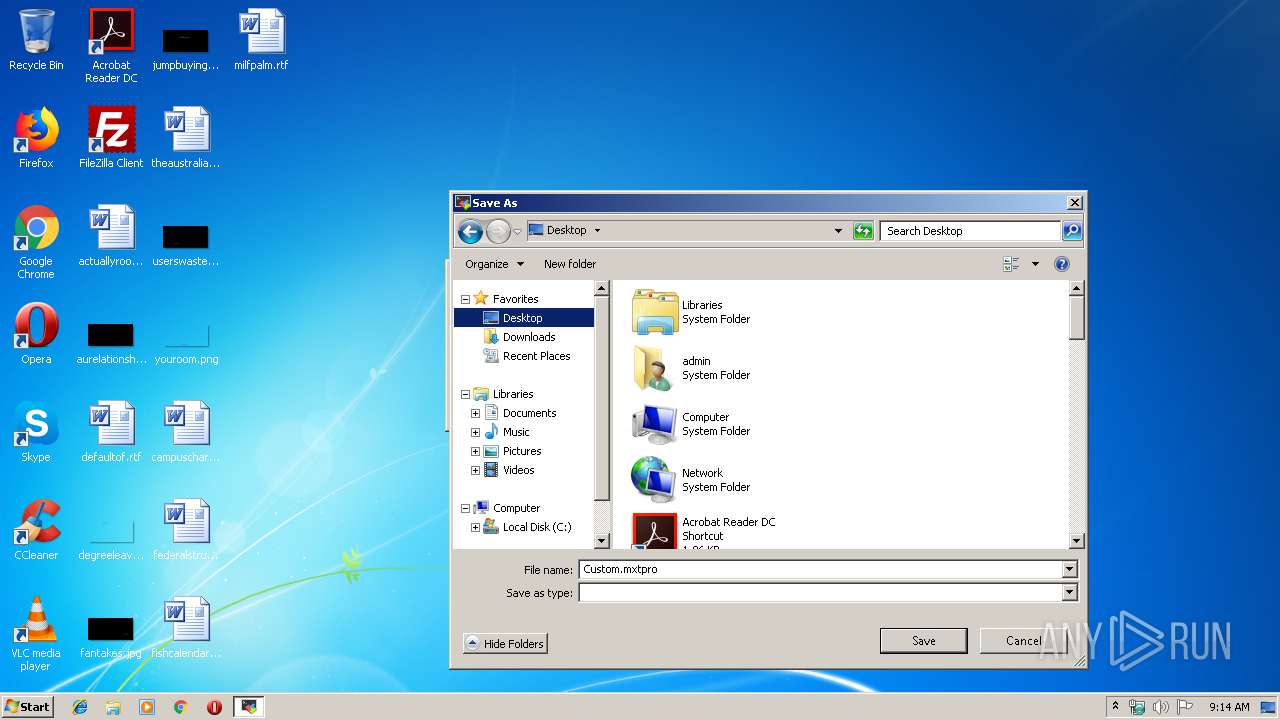Open the dialog help icon
This screenshot has height=720, width=1280.
[x=1062, y=264]
